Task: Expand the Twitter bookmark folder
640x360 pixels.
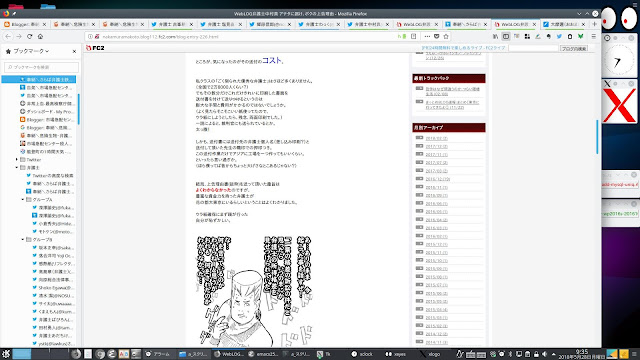Action: (17, 160)
